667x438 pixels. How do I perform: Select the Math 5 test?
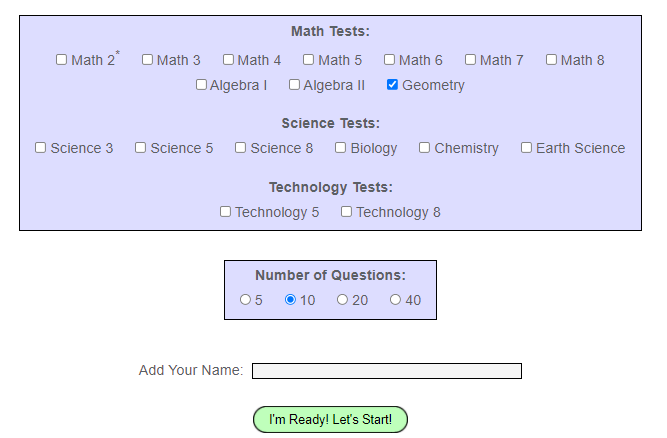(x=309, y=60)
